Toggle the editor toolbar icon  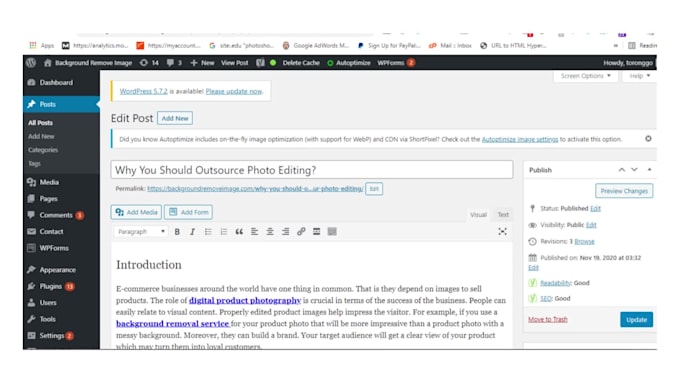(x=332, y=232)
